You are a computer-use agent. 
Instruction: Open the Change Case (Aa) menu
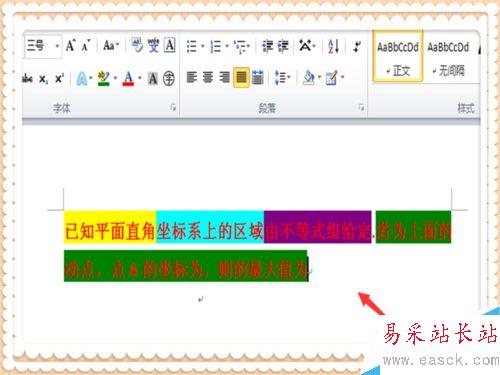click(x=111, y=45)
